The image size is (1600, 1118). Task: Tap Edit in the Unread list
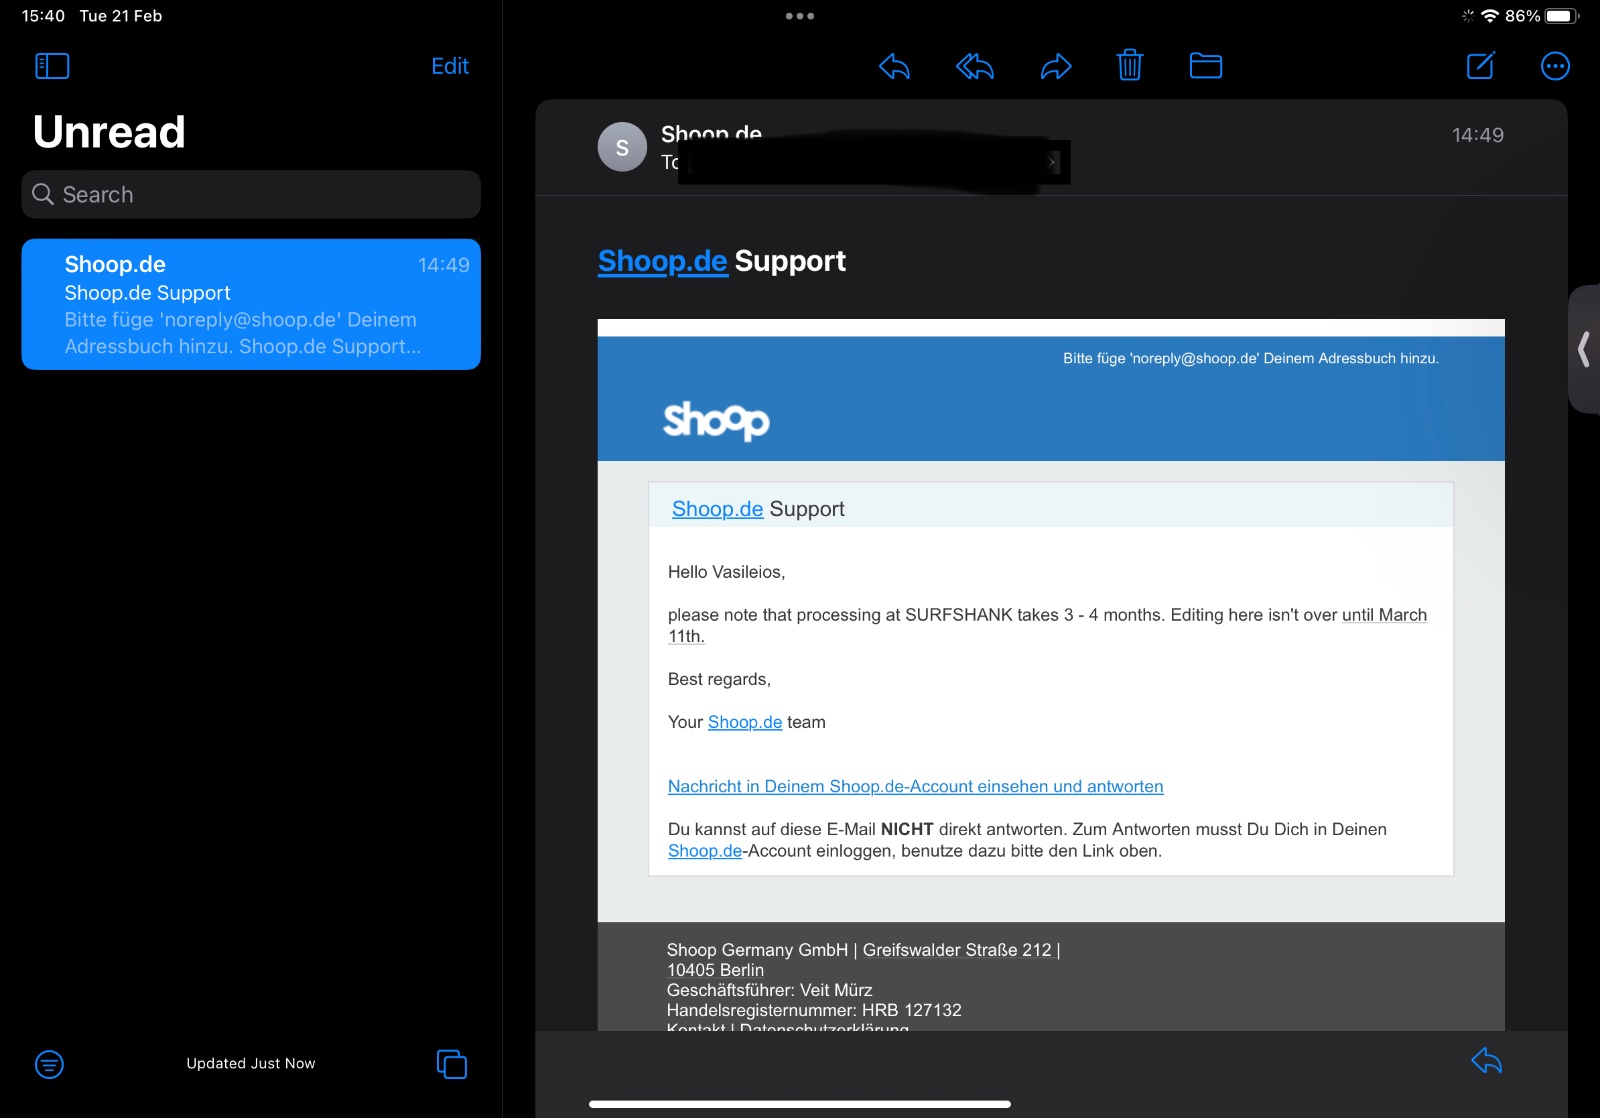(450, 66)
